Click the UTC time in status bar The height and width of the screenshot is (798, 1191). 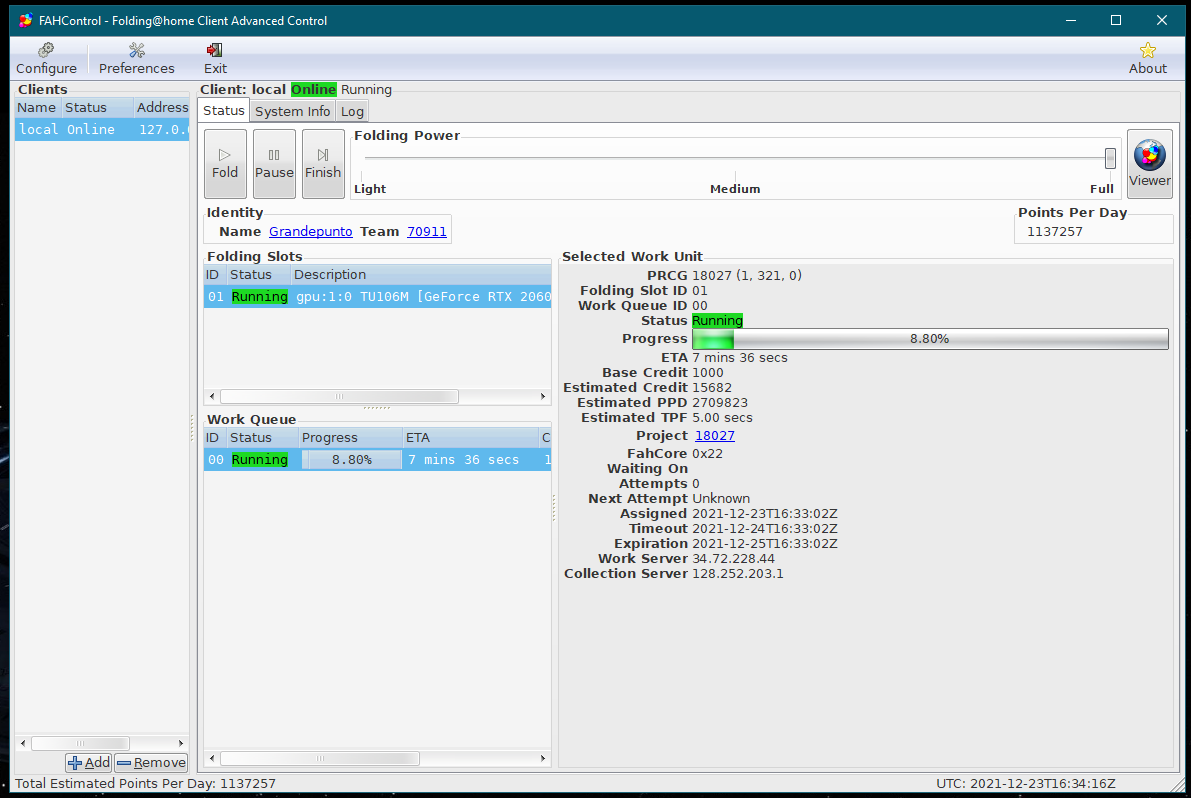pyautogui.click(x=1025, y=784)
